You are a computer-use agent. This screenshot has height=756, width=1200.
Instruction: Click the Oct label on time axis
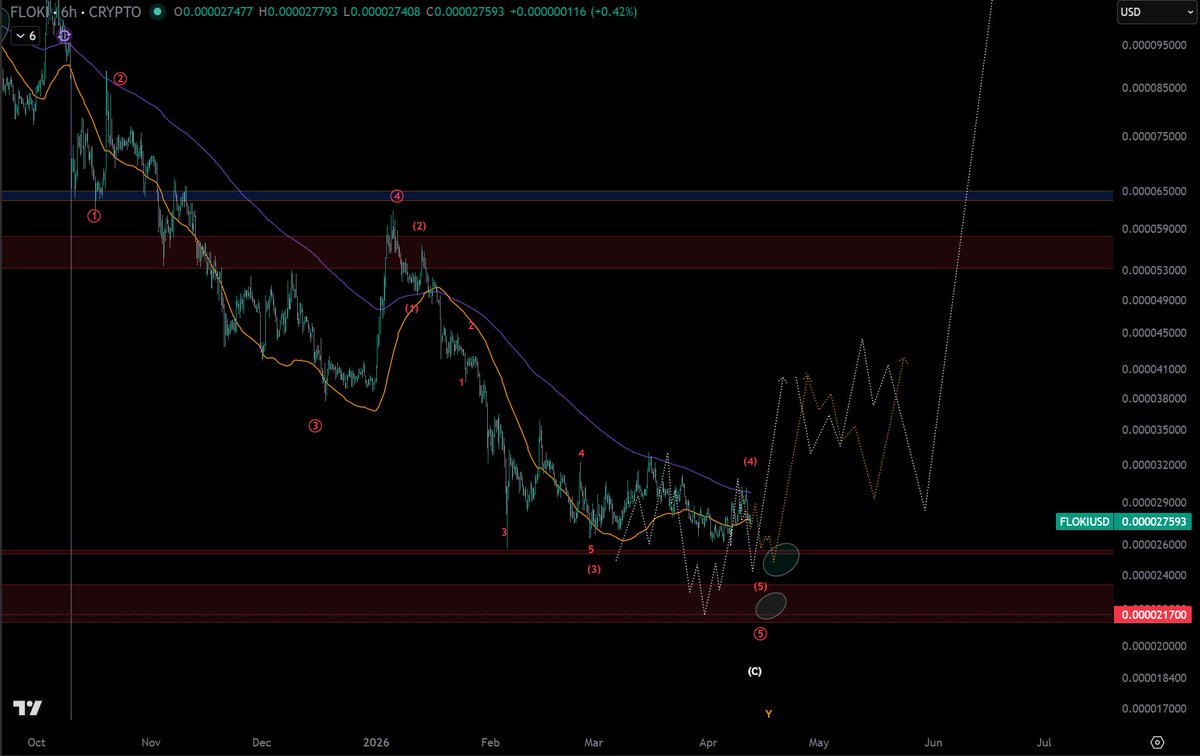point(37,743)
